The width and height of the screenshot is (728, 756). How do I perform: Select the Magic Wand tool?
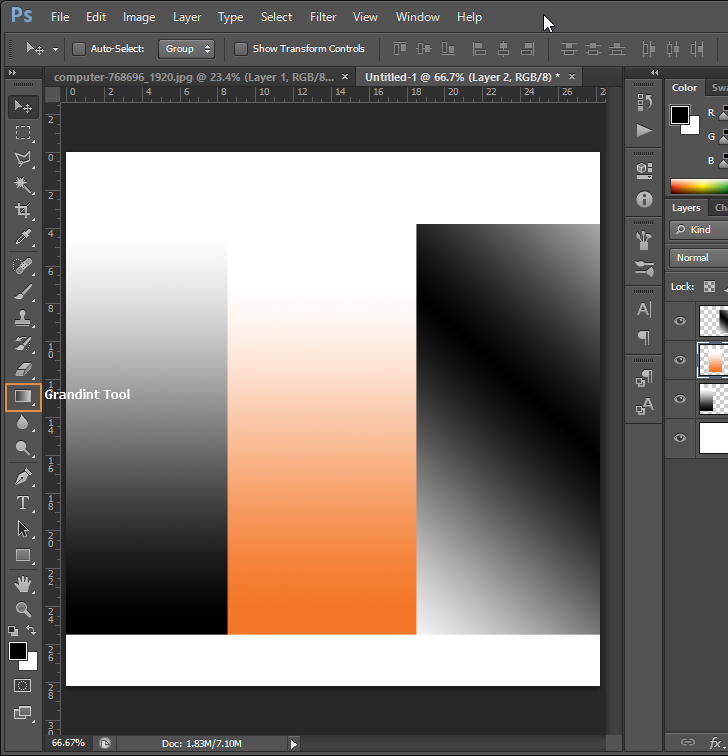pyautogui.click(x=23, y=185)
